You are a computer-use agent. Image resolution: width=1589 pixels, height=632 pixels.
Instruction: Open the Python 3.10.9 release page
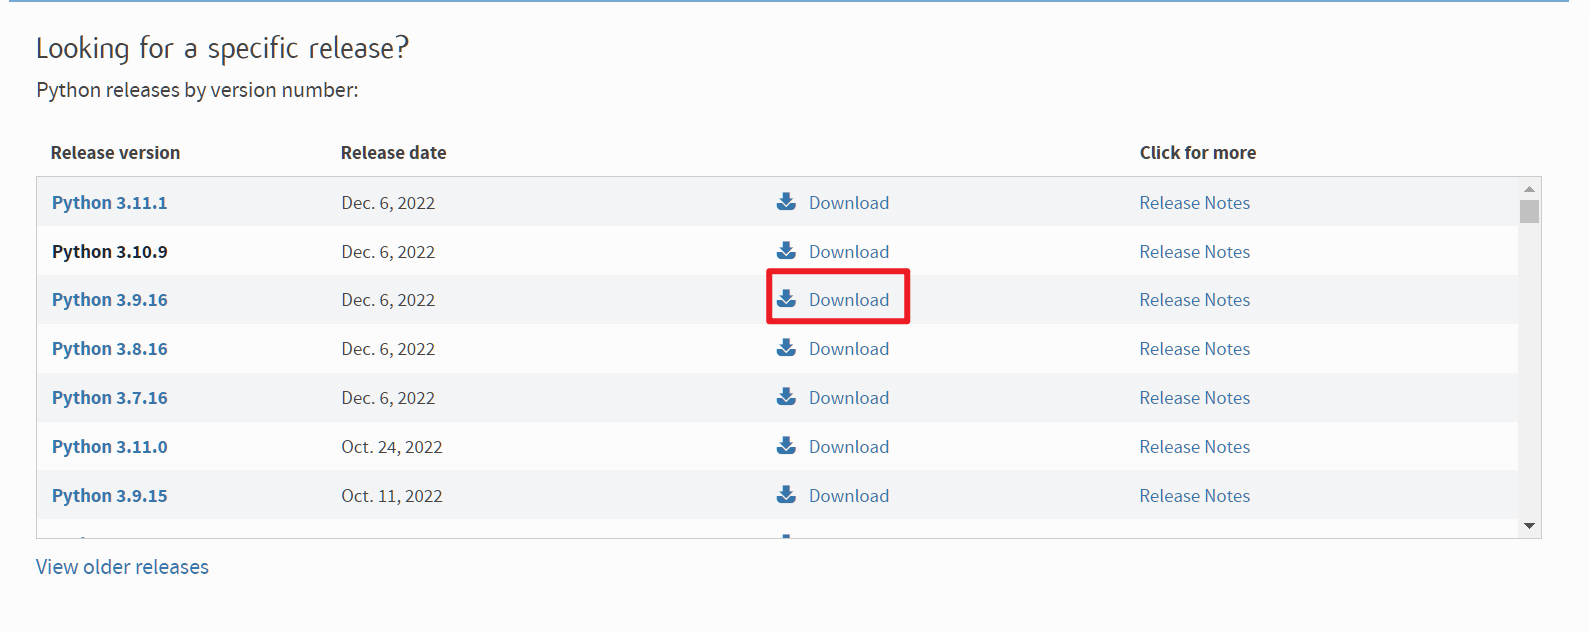[x=110, y=252]
